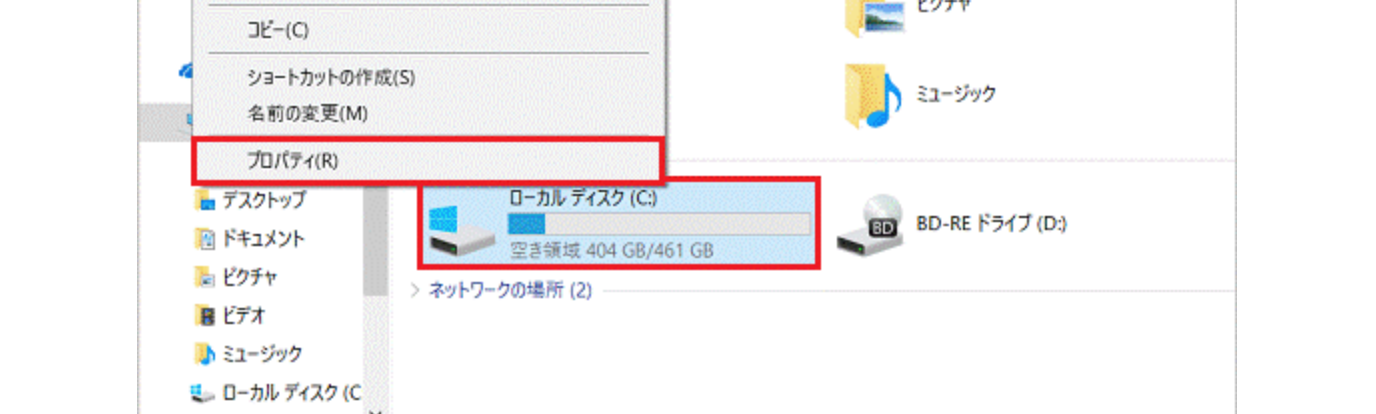This screenshot has width=1376, height=414.
Task: Click the ネットワークの場所 (2) group header
Action: (510, 291)
